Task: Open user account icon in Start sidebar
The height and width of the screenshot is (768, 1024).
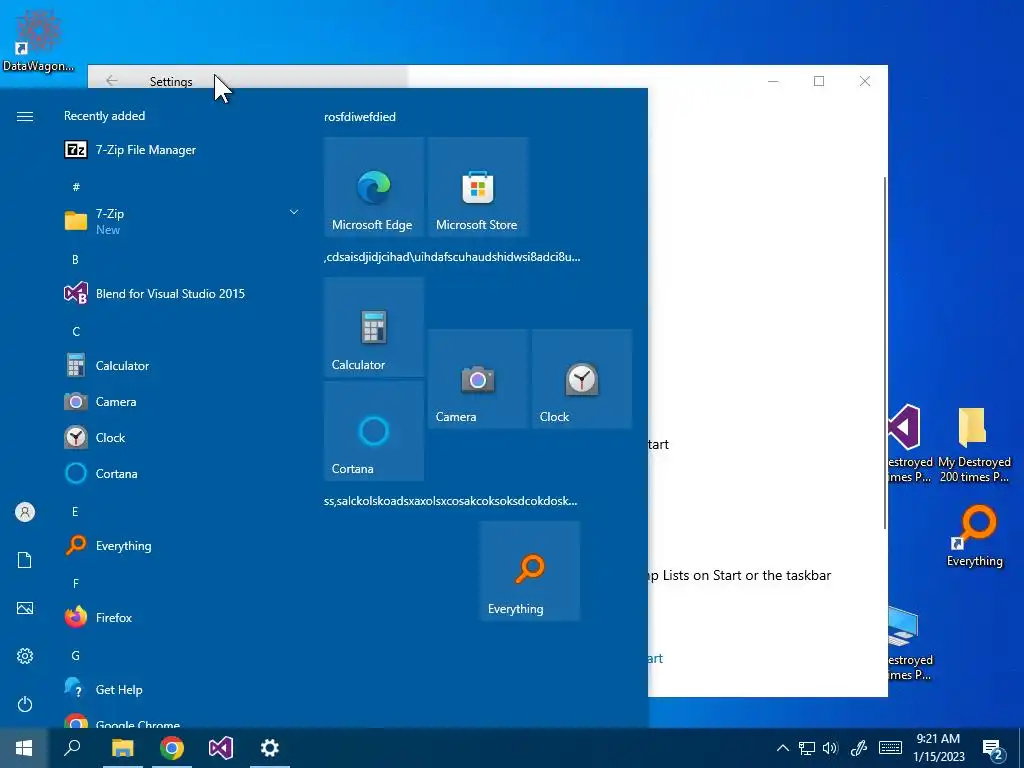Action: click(25, 512)
